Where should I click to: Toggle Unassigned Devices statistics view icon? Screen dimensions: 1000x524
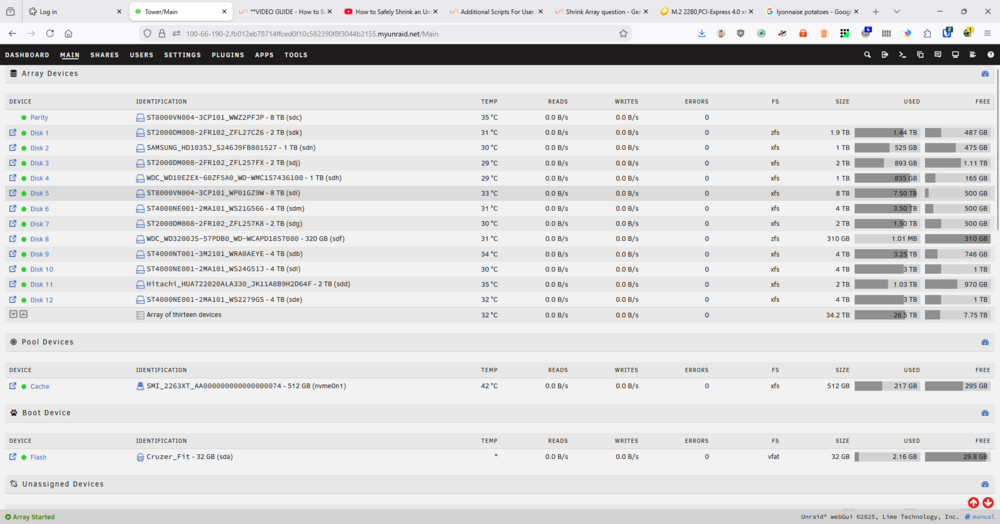(985, 484)
